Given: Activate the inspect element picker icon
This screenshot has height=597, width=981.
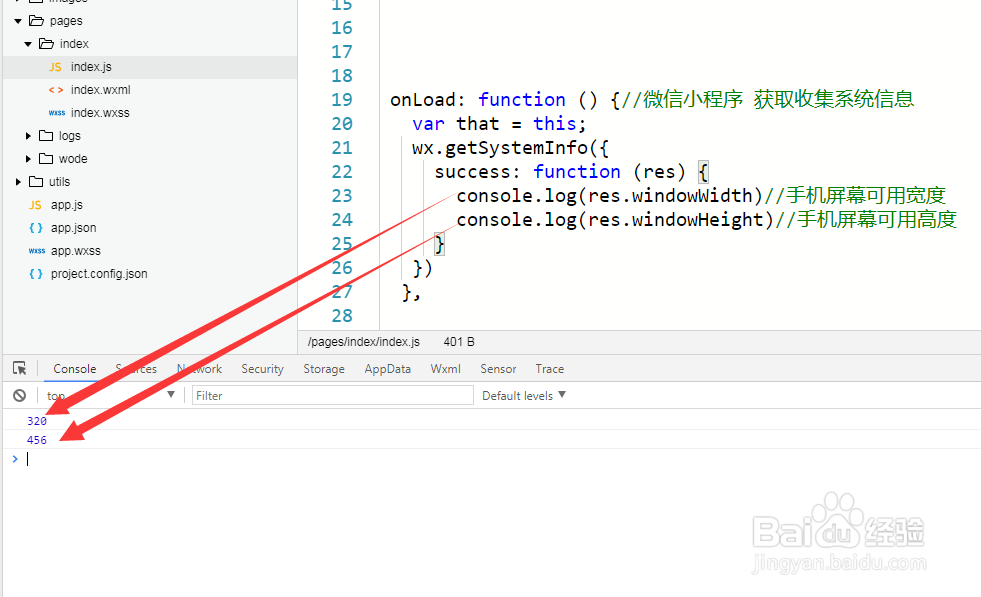Looking at the screenshot, I should [19, 368].
